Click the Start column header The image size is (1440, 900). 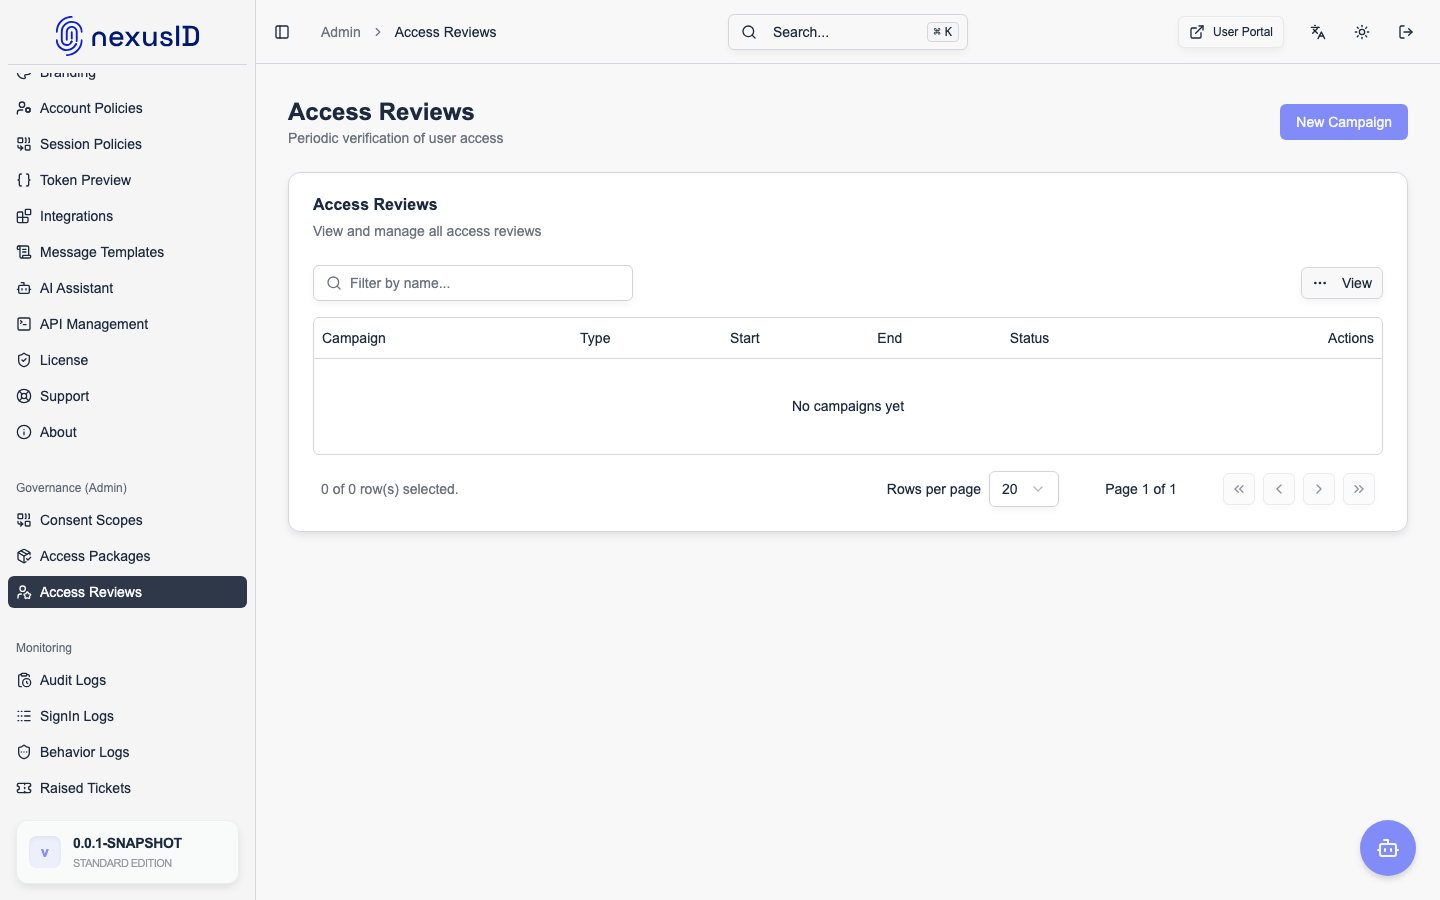[x=745, y=338]
